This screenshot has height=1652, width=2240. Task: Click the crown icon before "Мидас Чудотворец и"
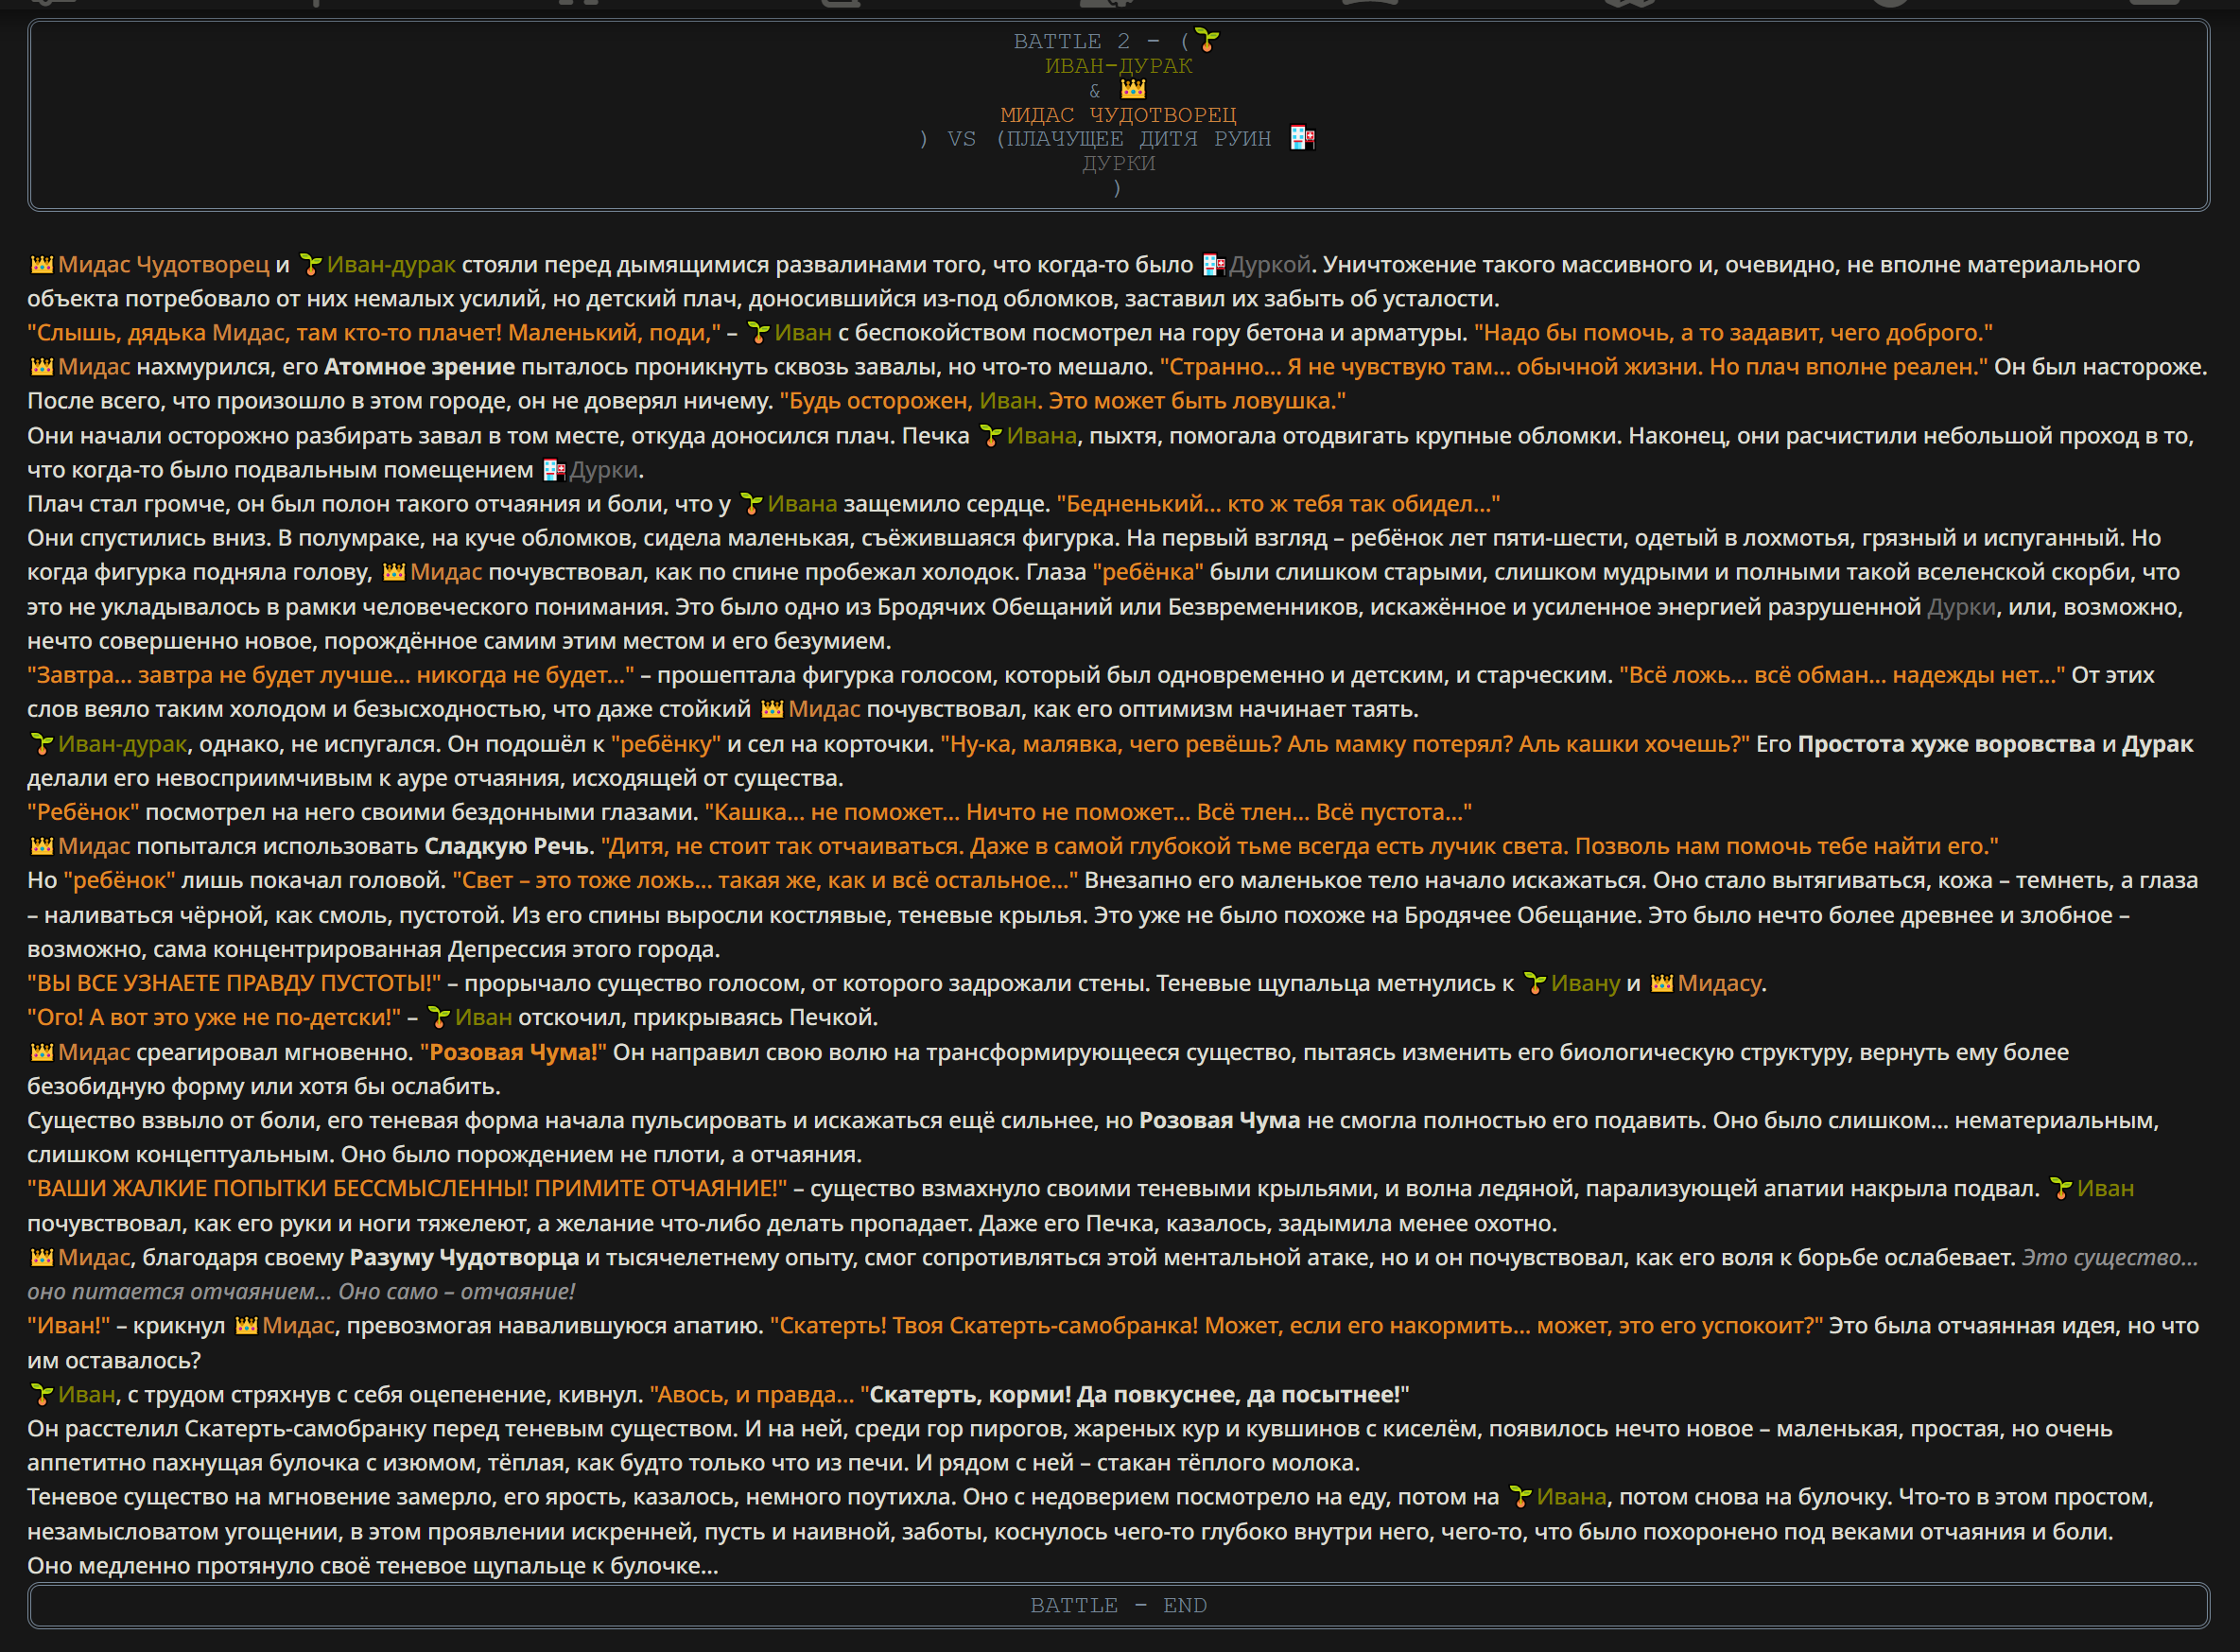(x=41, y=264)
